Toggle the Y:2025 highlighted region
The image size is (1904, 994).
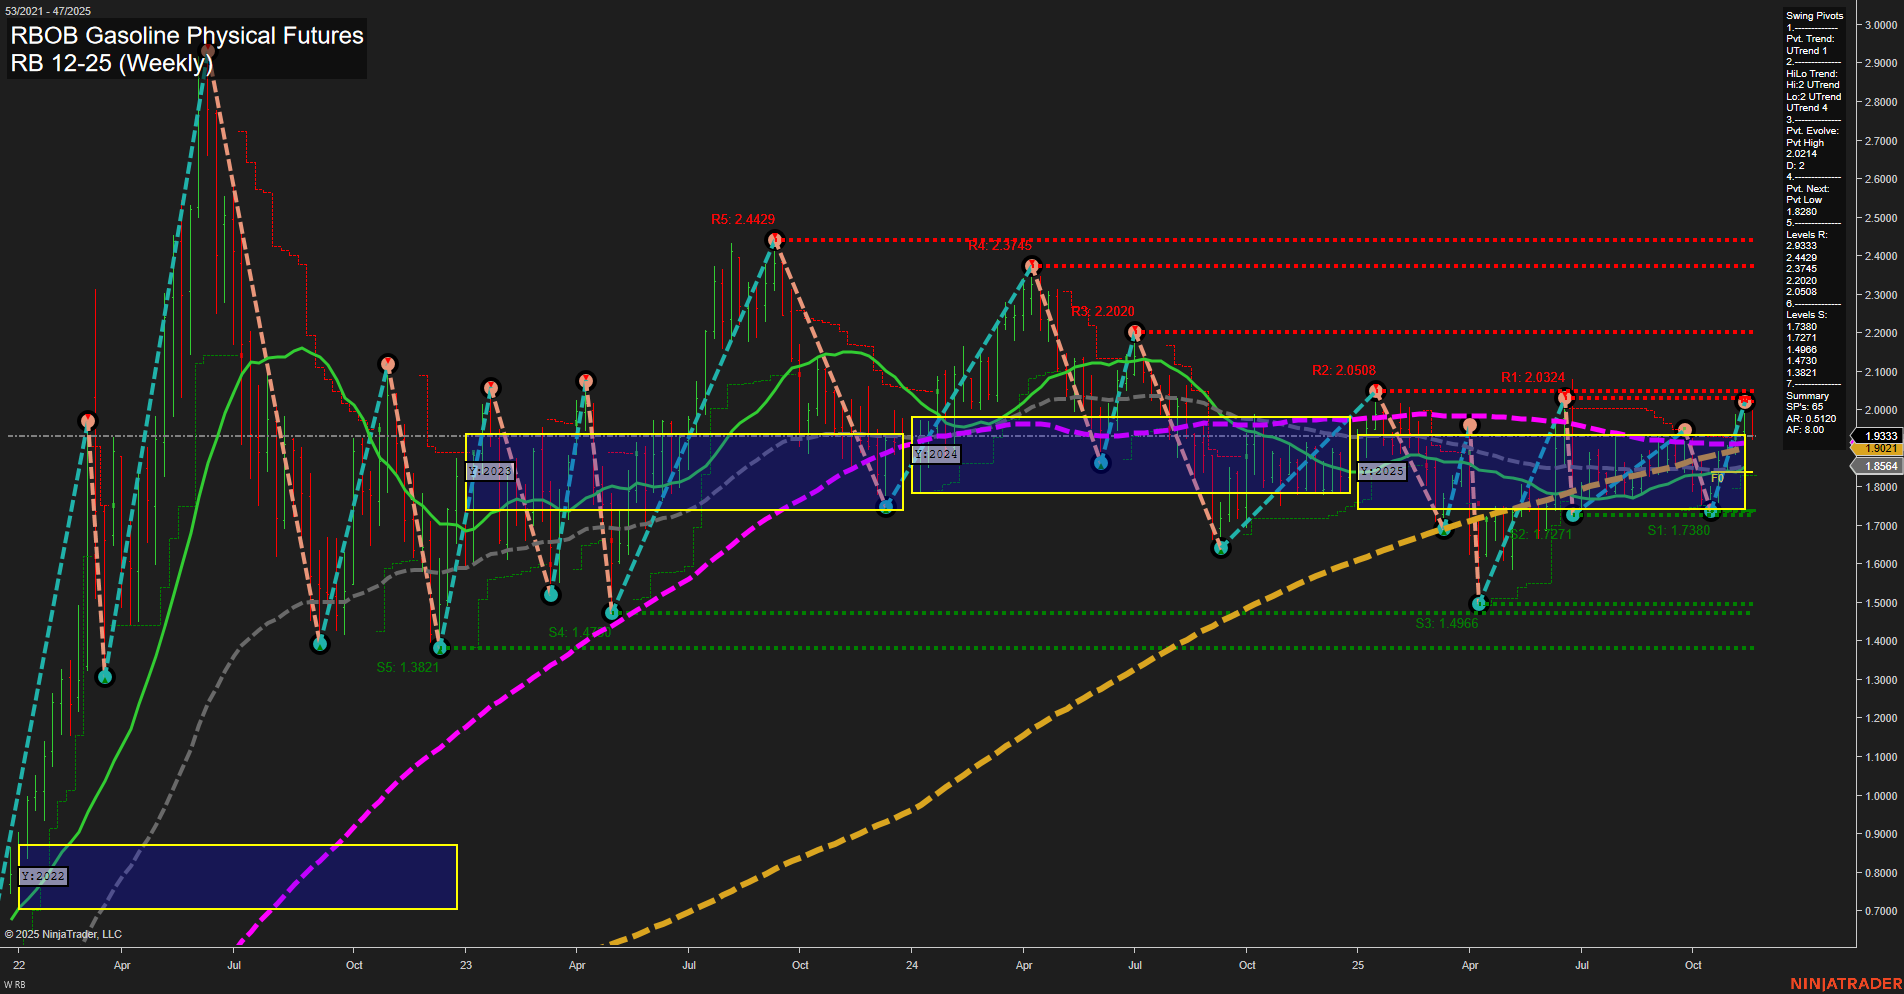(x=1381, y=470)
